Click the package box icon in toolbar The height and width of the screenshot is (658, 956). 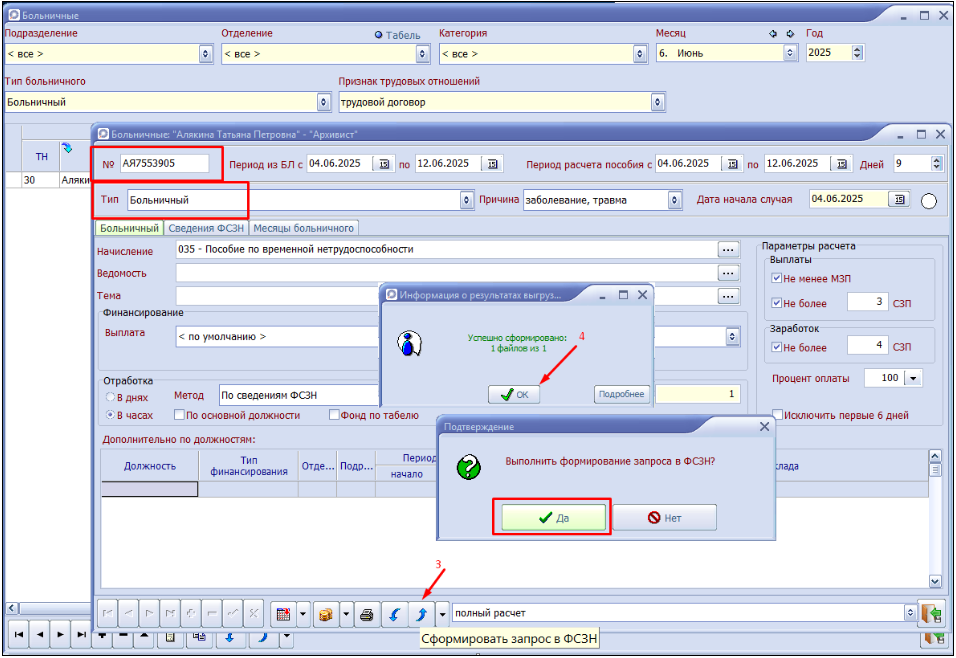325,613
